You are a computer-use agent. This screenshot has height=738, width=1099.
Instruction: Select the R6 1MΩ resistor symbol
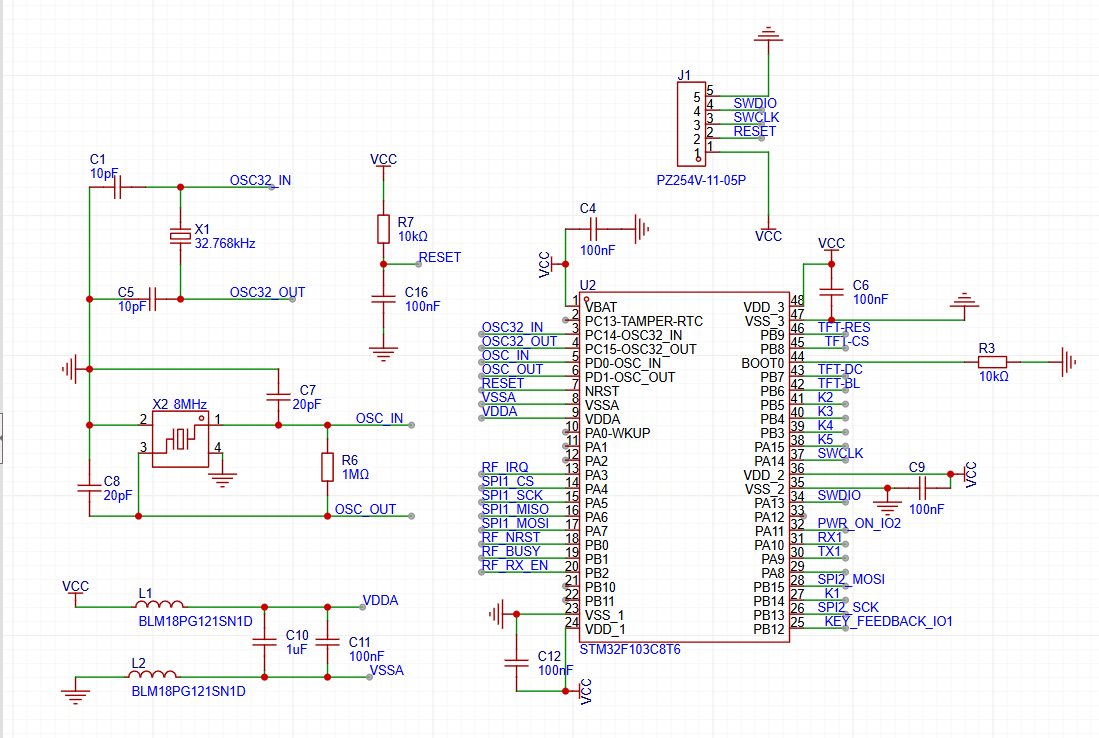tap(327, 467)
